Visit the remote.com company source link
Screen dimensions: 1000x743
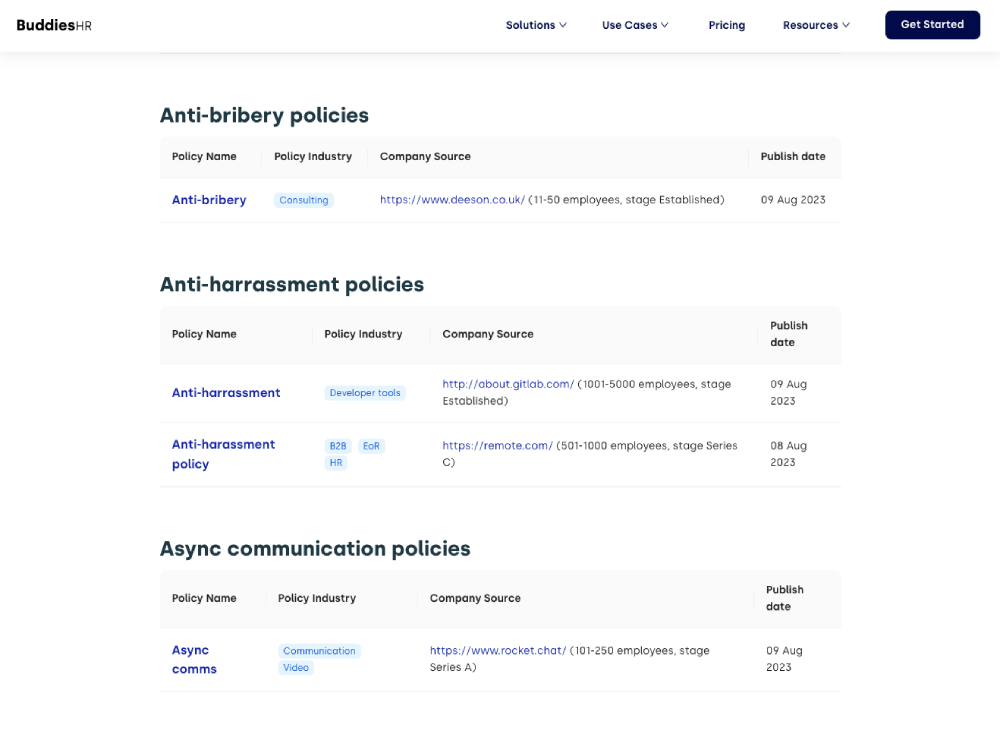[x=497, y=445]
